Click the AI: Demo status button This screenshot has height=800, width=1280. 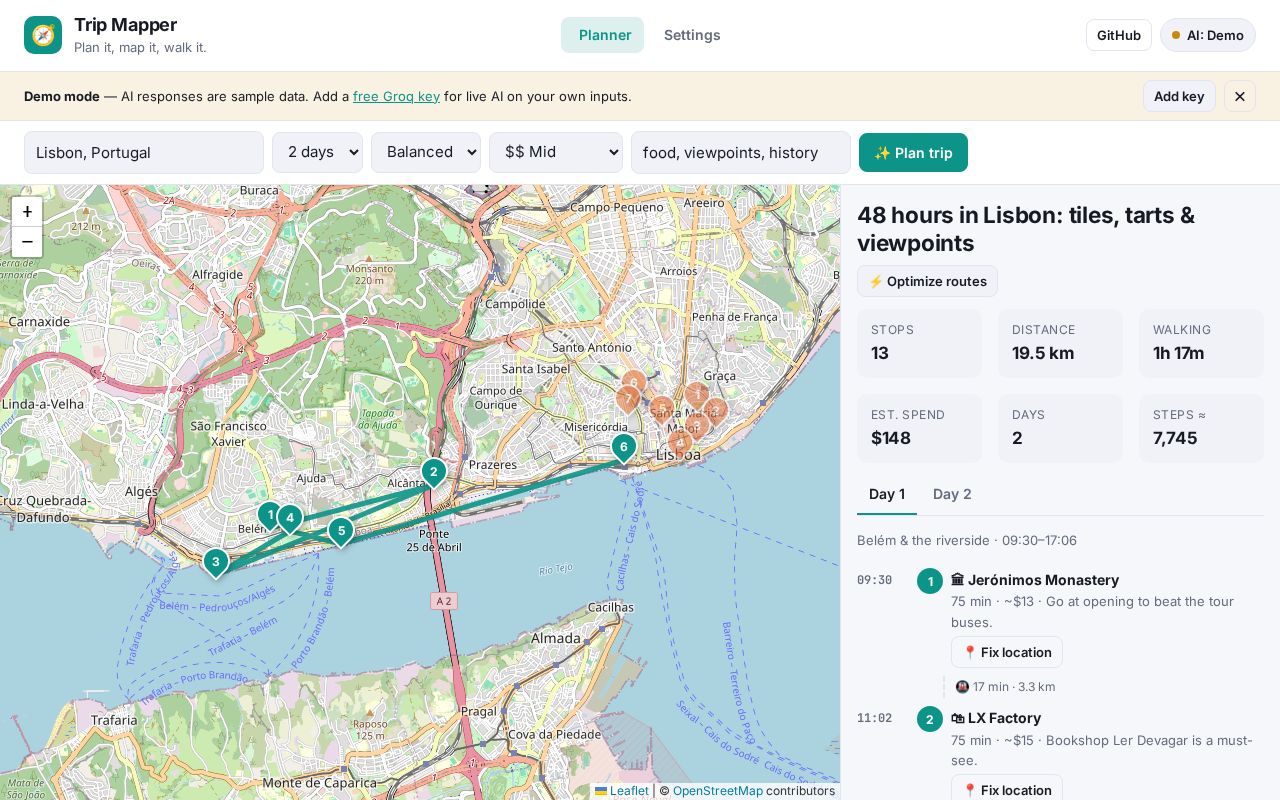[x=1208, y=35]
